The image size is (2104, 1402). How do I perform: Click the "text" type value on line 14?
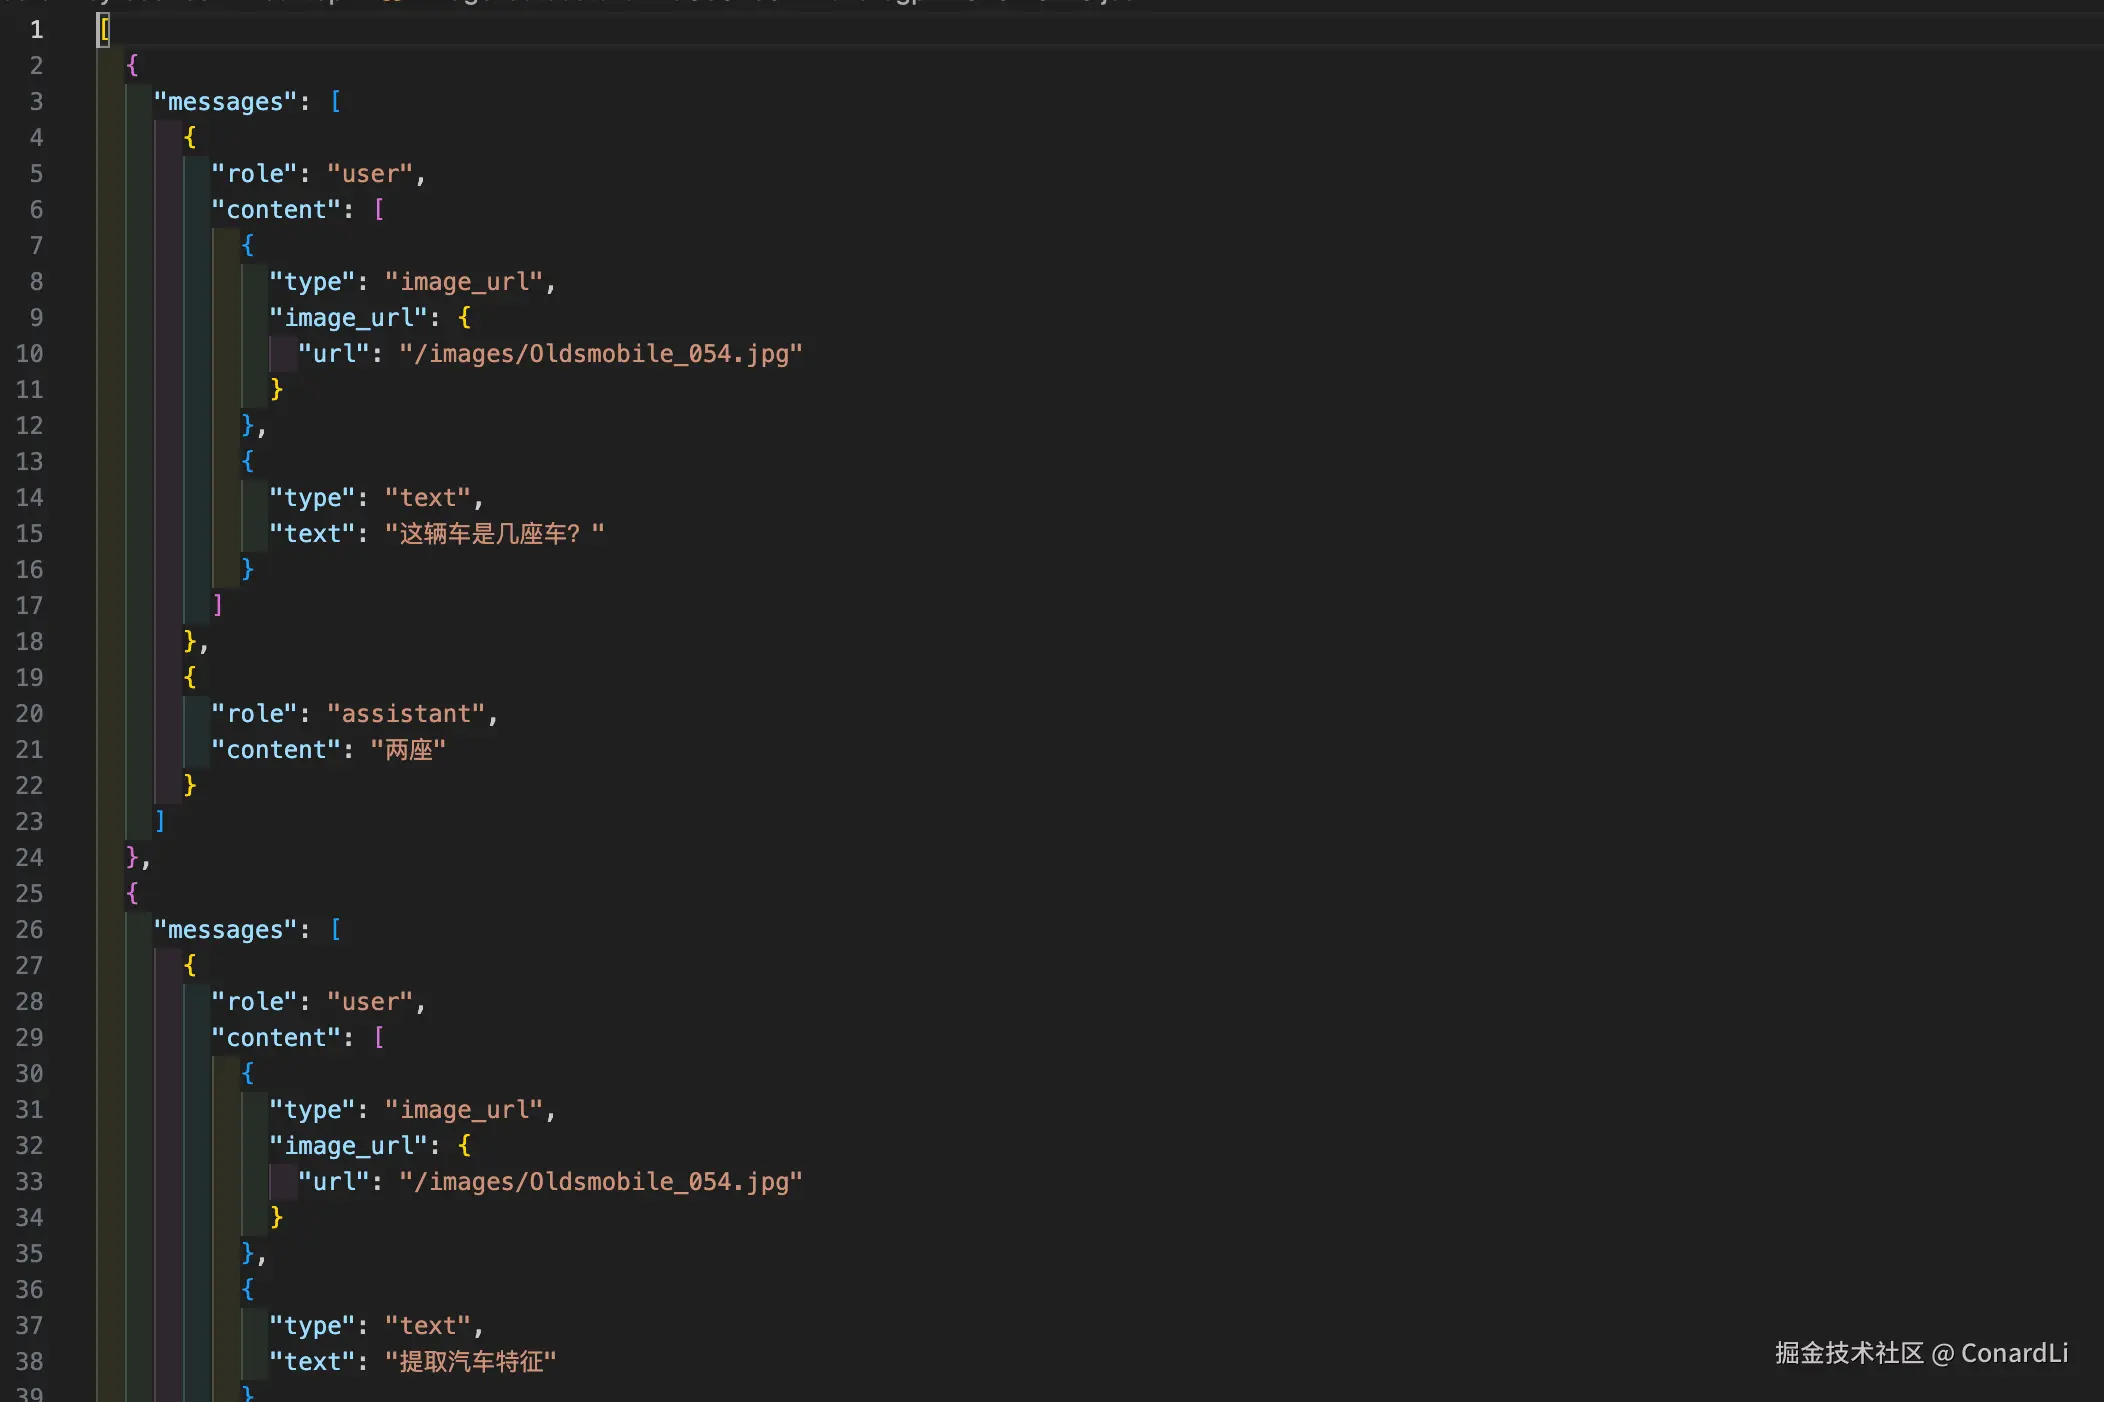point(428,498)
